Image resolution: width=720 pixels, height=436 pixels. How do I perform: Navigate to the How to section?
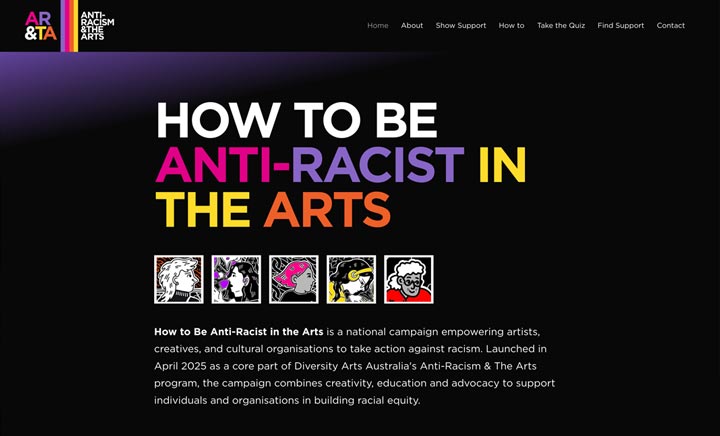(511, 26)
